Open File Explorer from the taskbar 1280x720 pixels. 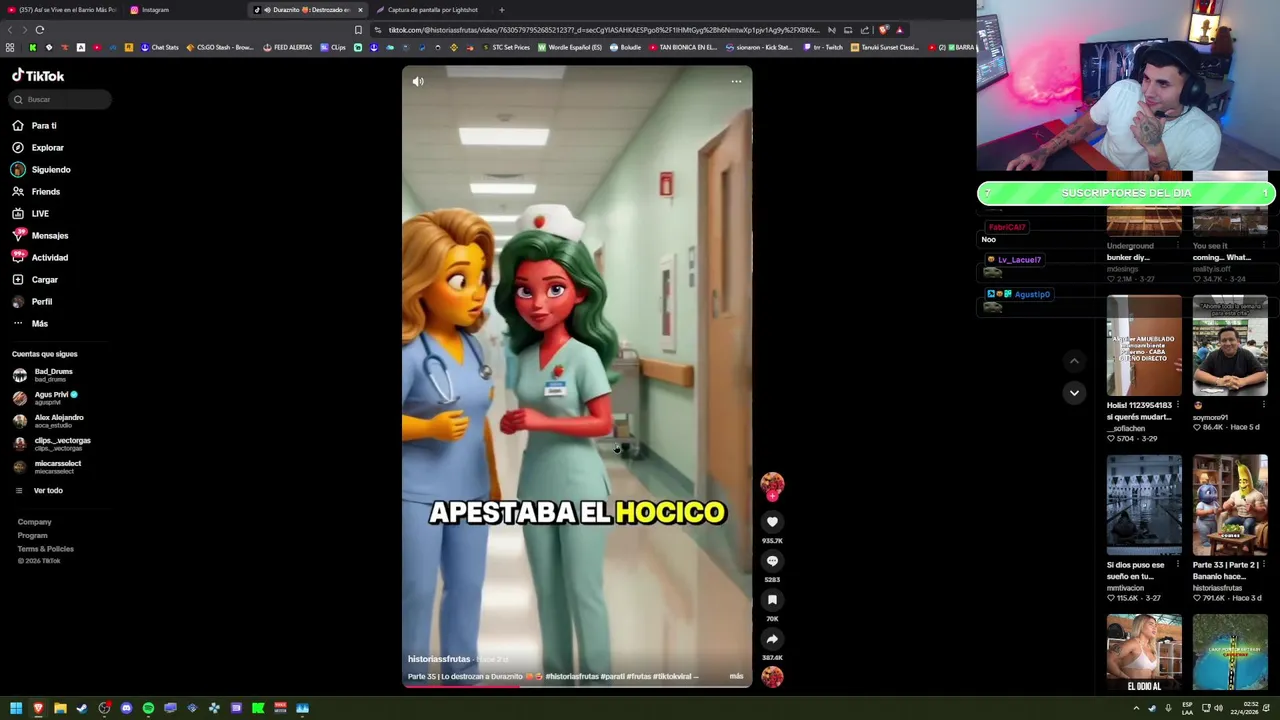click(x=60, y=708)
